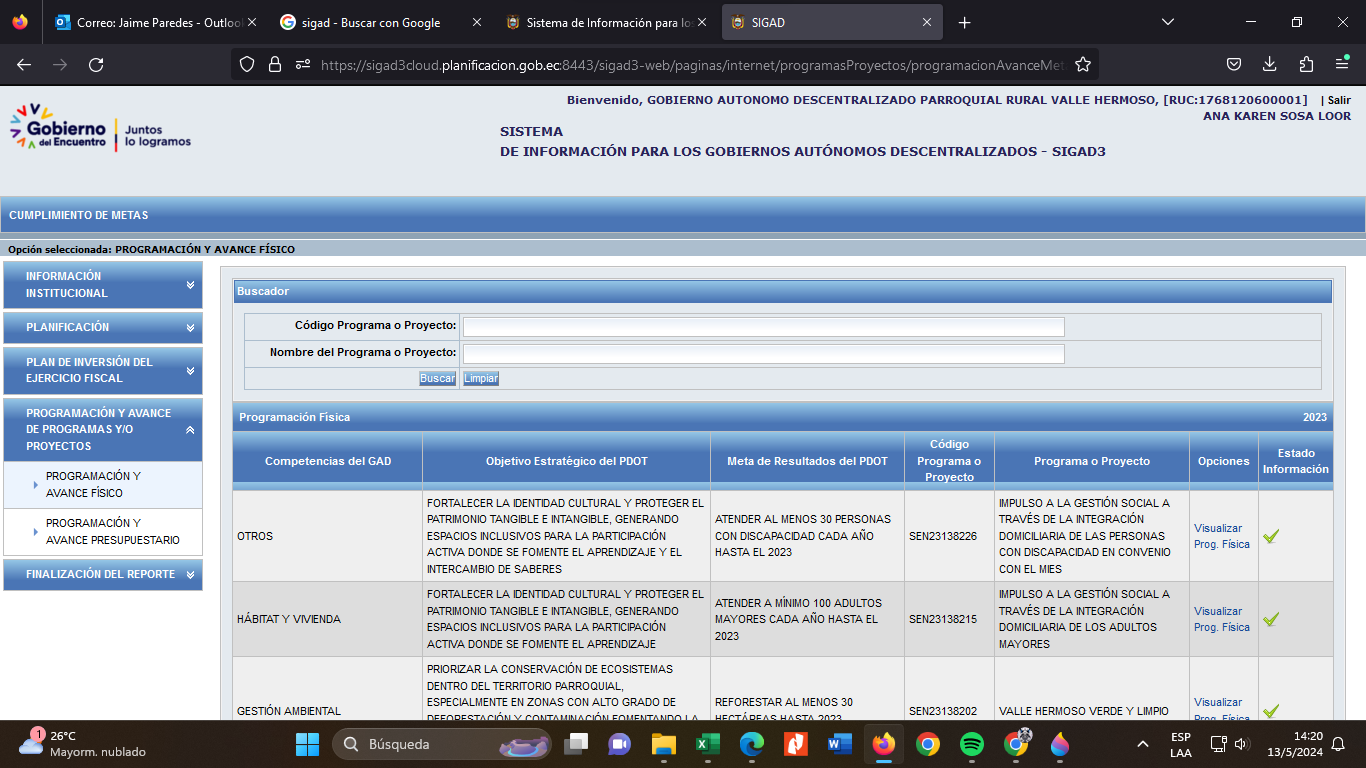Click the Buscar button in the Buscador

[437, 378]
